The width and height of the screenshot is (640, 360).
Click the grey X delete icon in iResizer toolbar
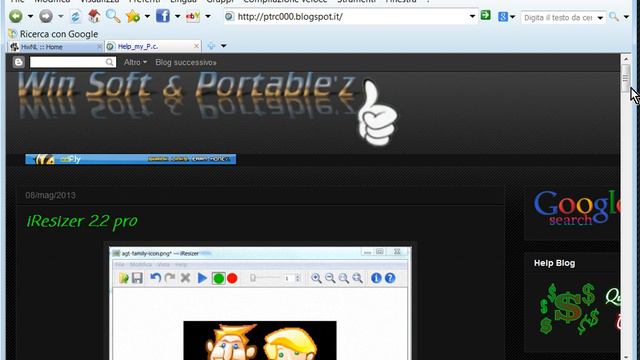185,278
